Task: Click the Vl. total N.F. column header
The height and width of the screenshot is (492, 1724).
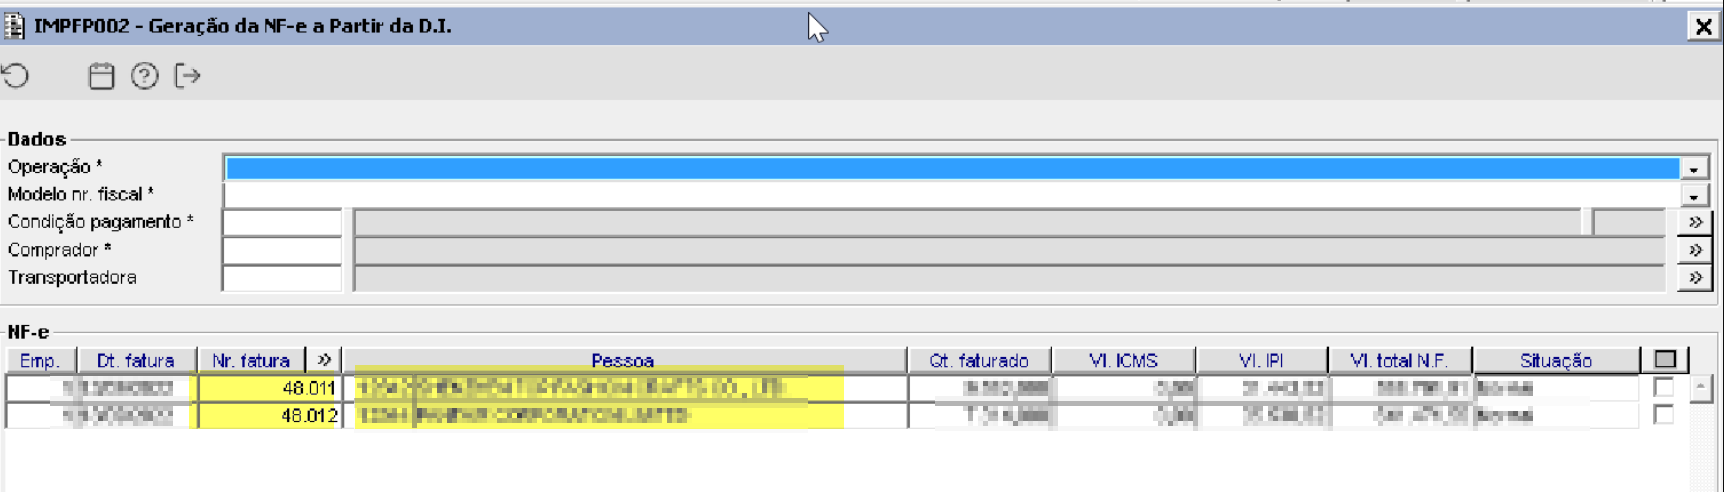Action: click(x=1399, y=360)
